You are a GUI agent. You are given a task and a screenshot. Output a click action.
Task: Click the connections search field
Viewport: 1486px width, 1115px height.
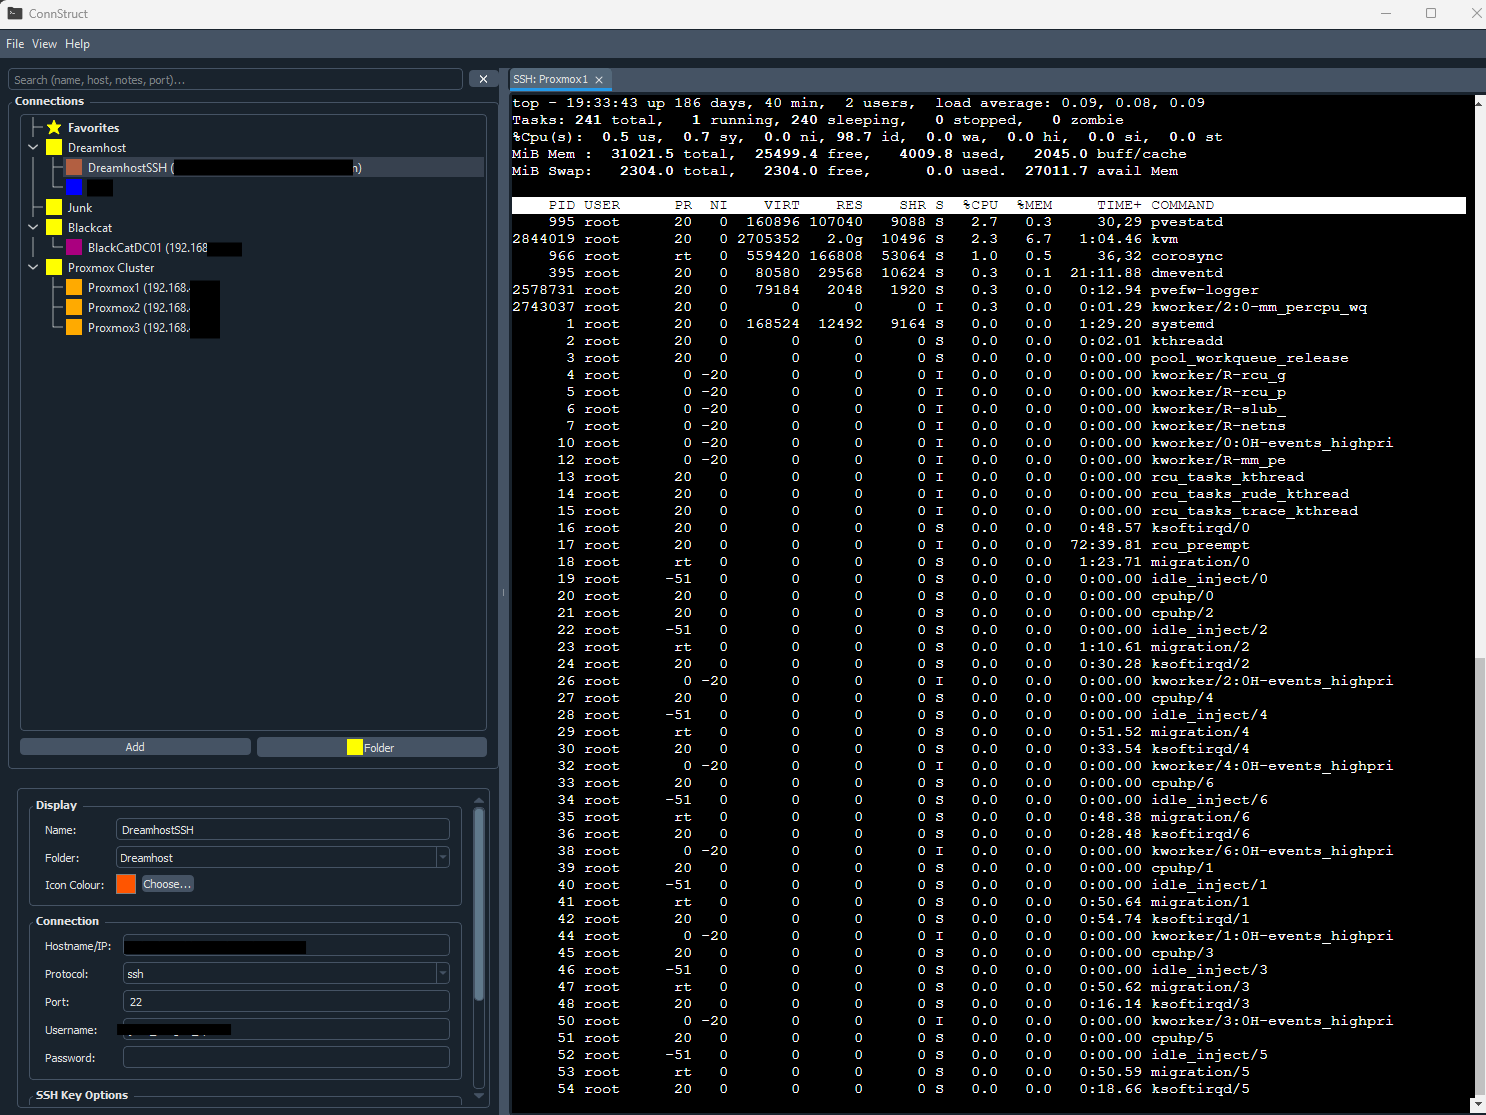tap(235, 80)
